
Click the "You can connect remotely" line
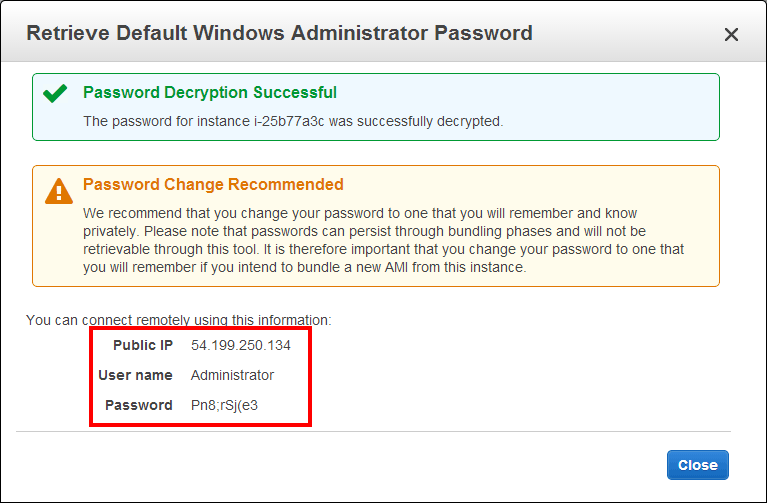178,320
